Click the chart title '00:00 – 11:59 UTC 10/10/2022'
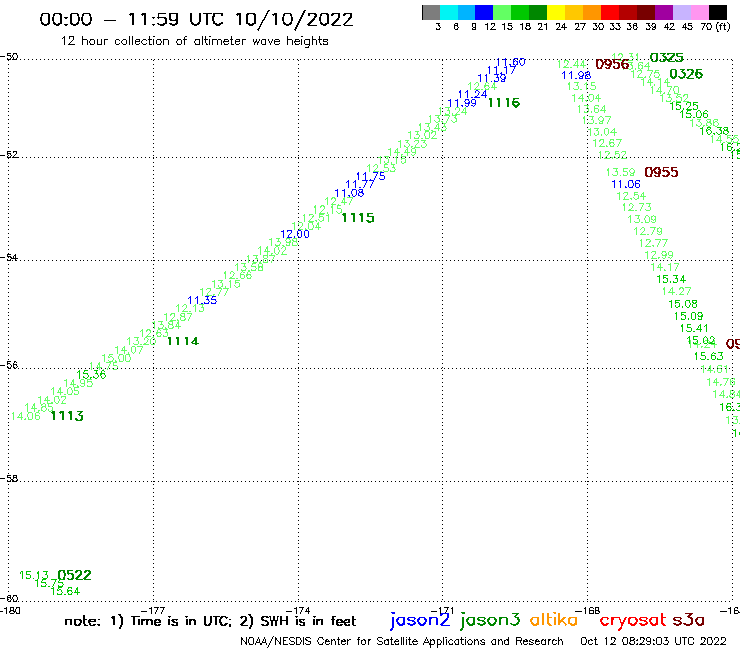Screen dimensions: 740x650 (x=196, y=19)
